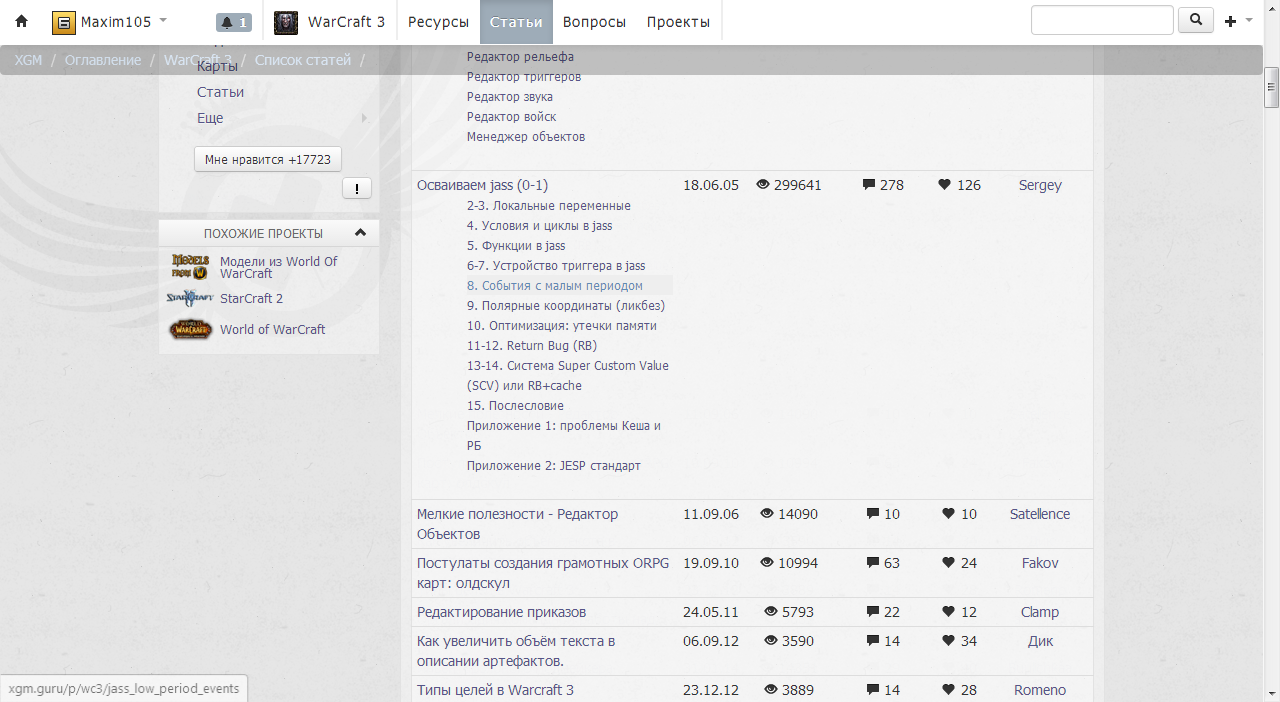Collapse the Похожие проекты panel
This screenshot has width=1280, height=702.
(x=361, y=233)
